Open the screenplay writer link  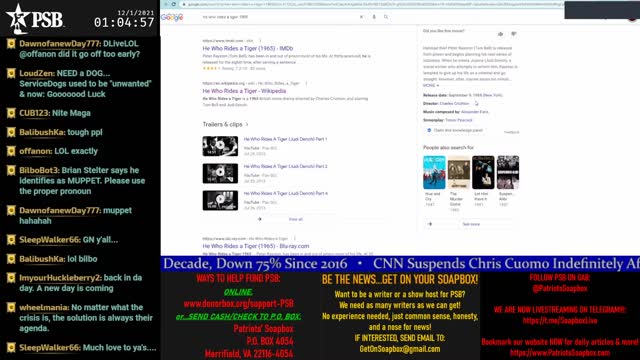tap(458, 120)
